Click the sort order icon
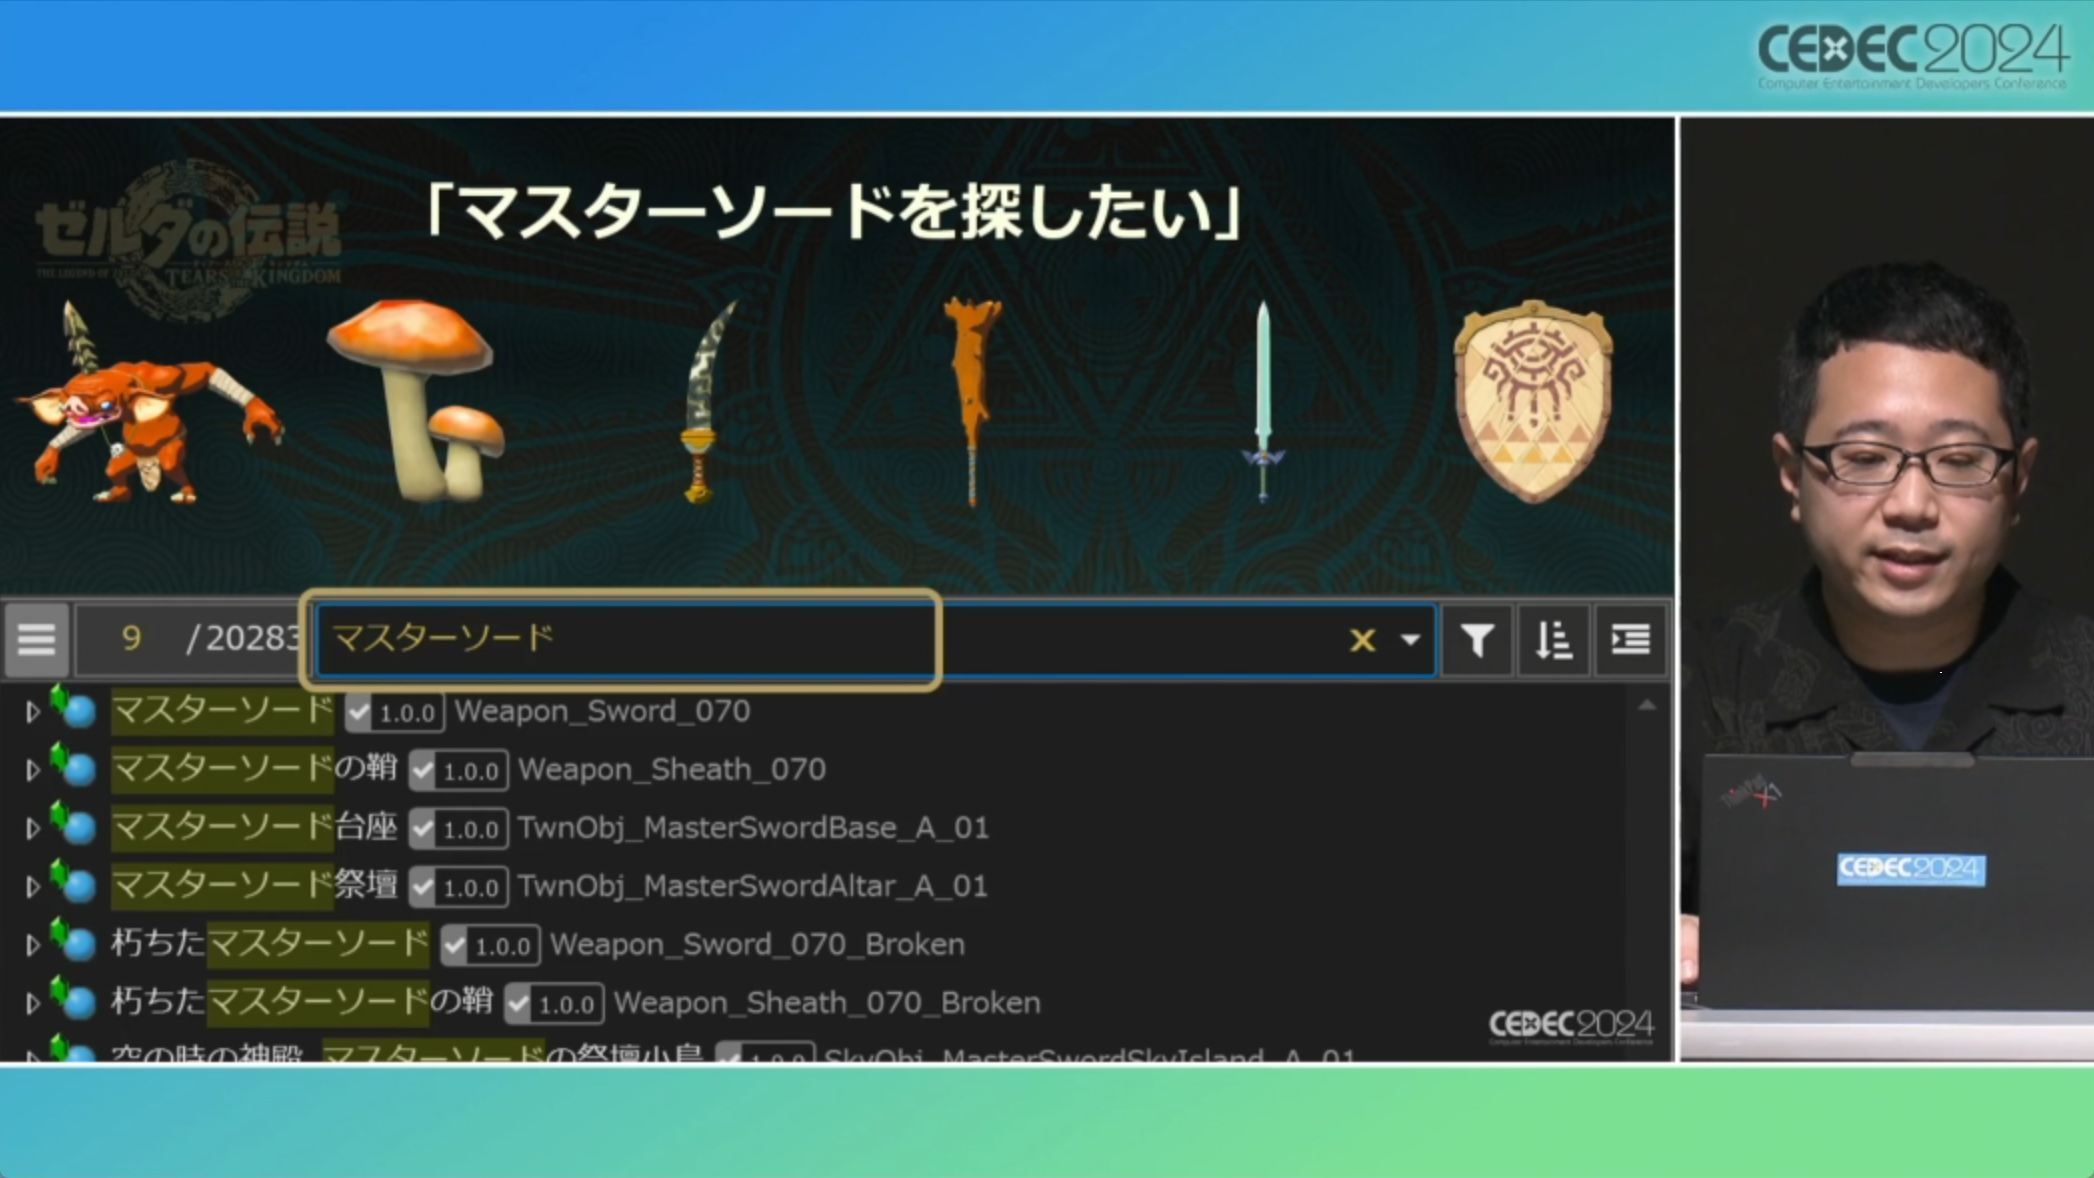The image size is (2094, 1178). pyautogui.click(x=1553, y=640)
